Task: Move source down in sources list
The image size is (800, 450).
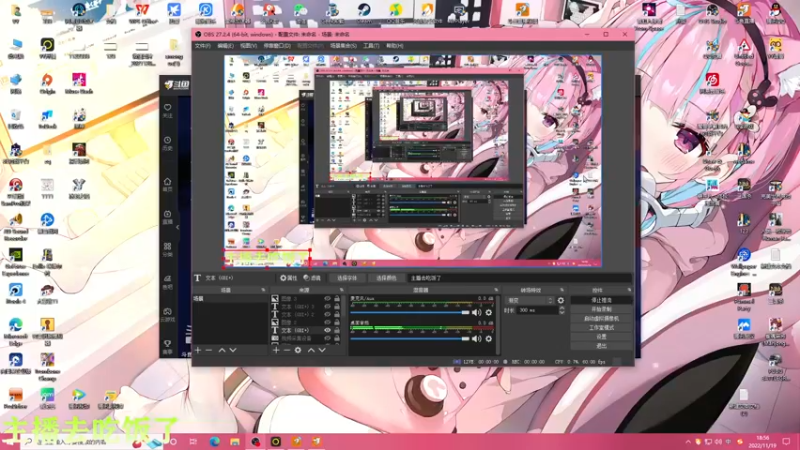Action: point(322,350)
